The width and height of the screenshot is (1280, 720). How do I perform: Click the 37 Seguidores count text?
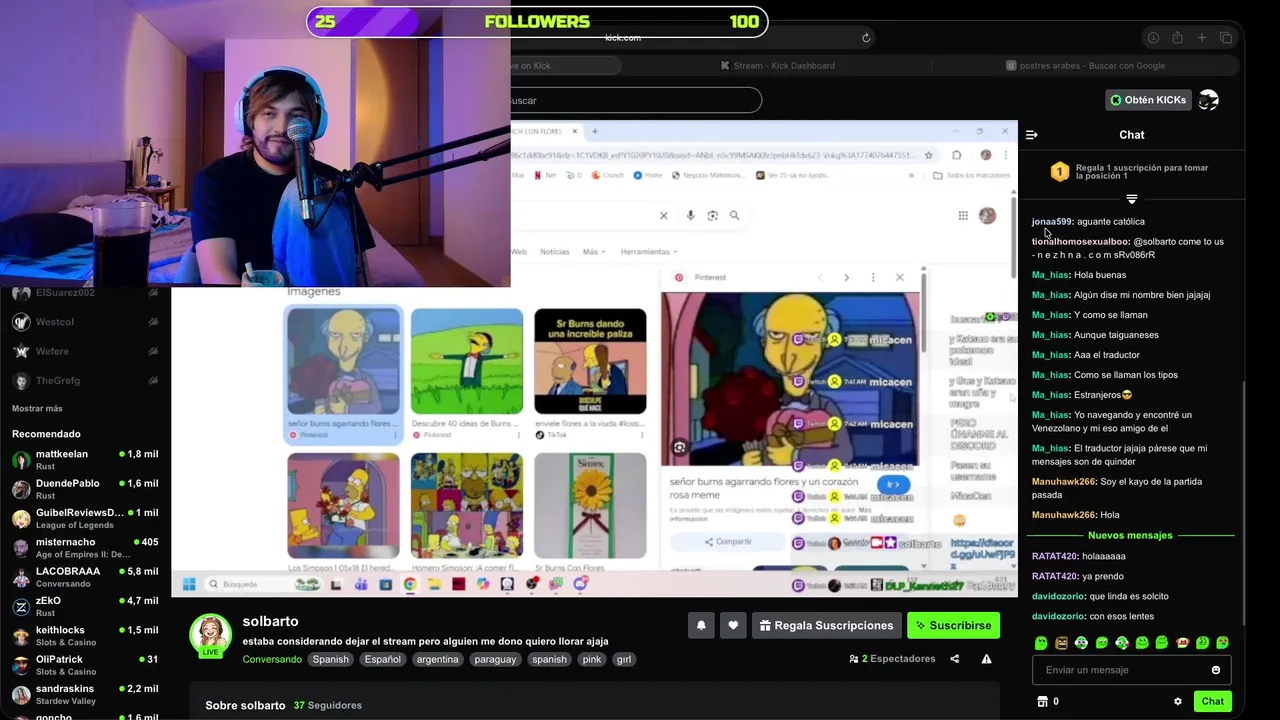tap(328, 705)
